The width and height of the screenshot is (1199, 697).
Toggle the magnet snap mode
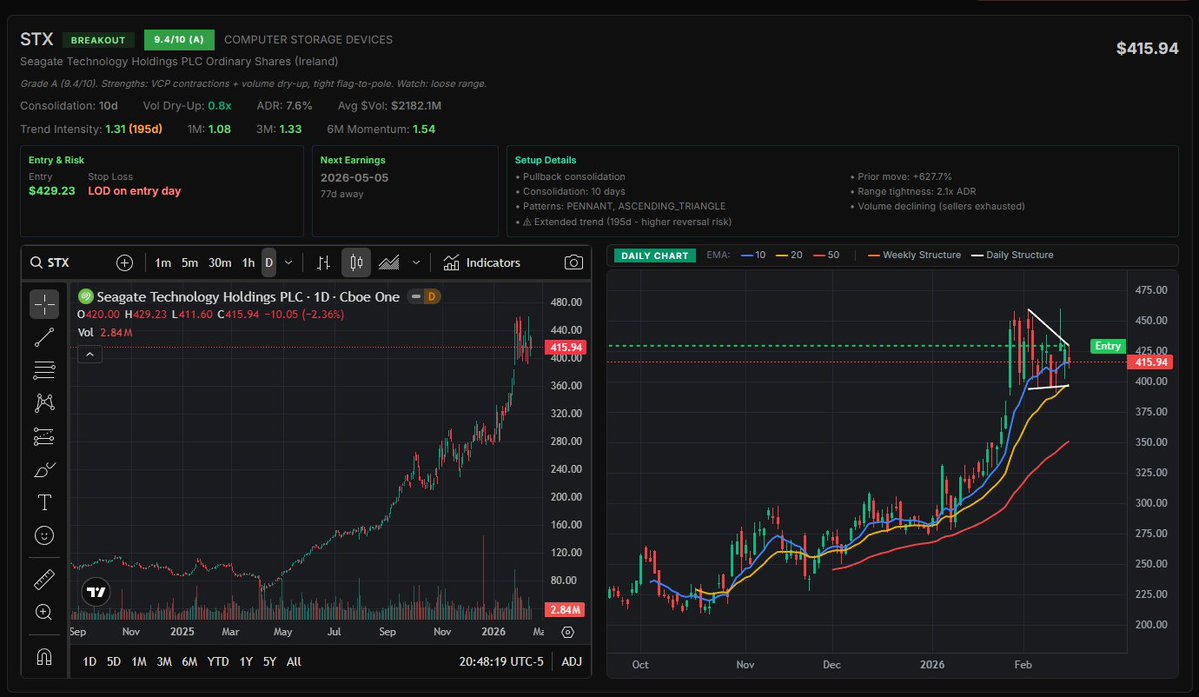(44, 656)
